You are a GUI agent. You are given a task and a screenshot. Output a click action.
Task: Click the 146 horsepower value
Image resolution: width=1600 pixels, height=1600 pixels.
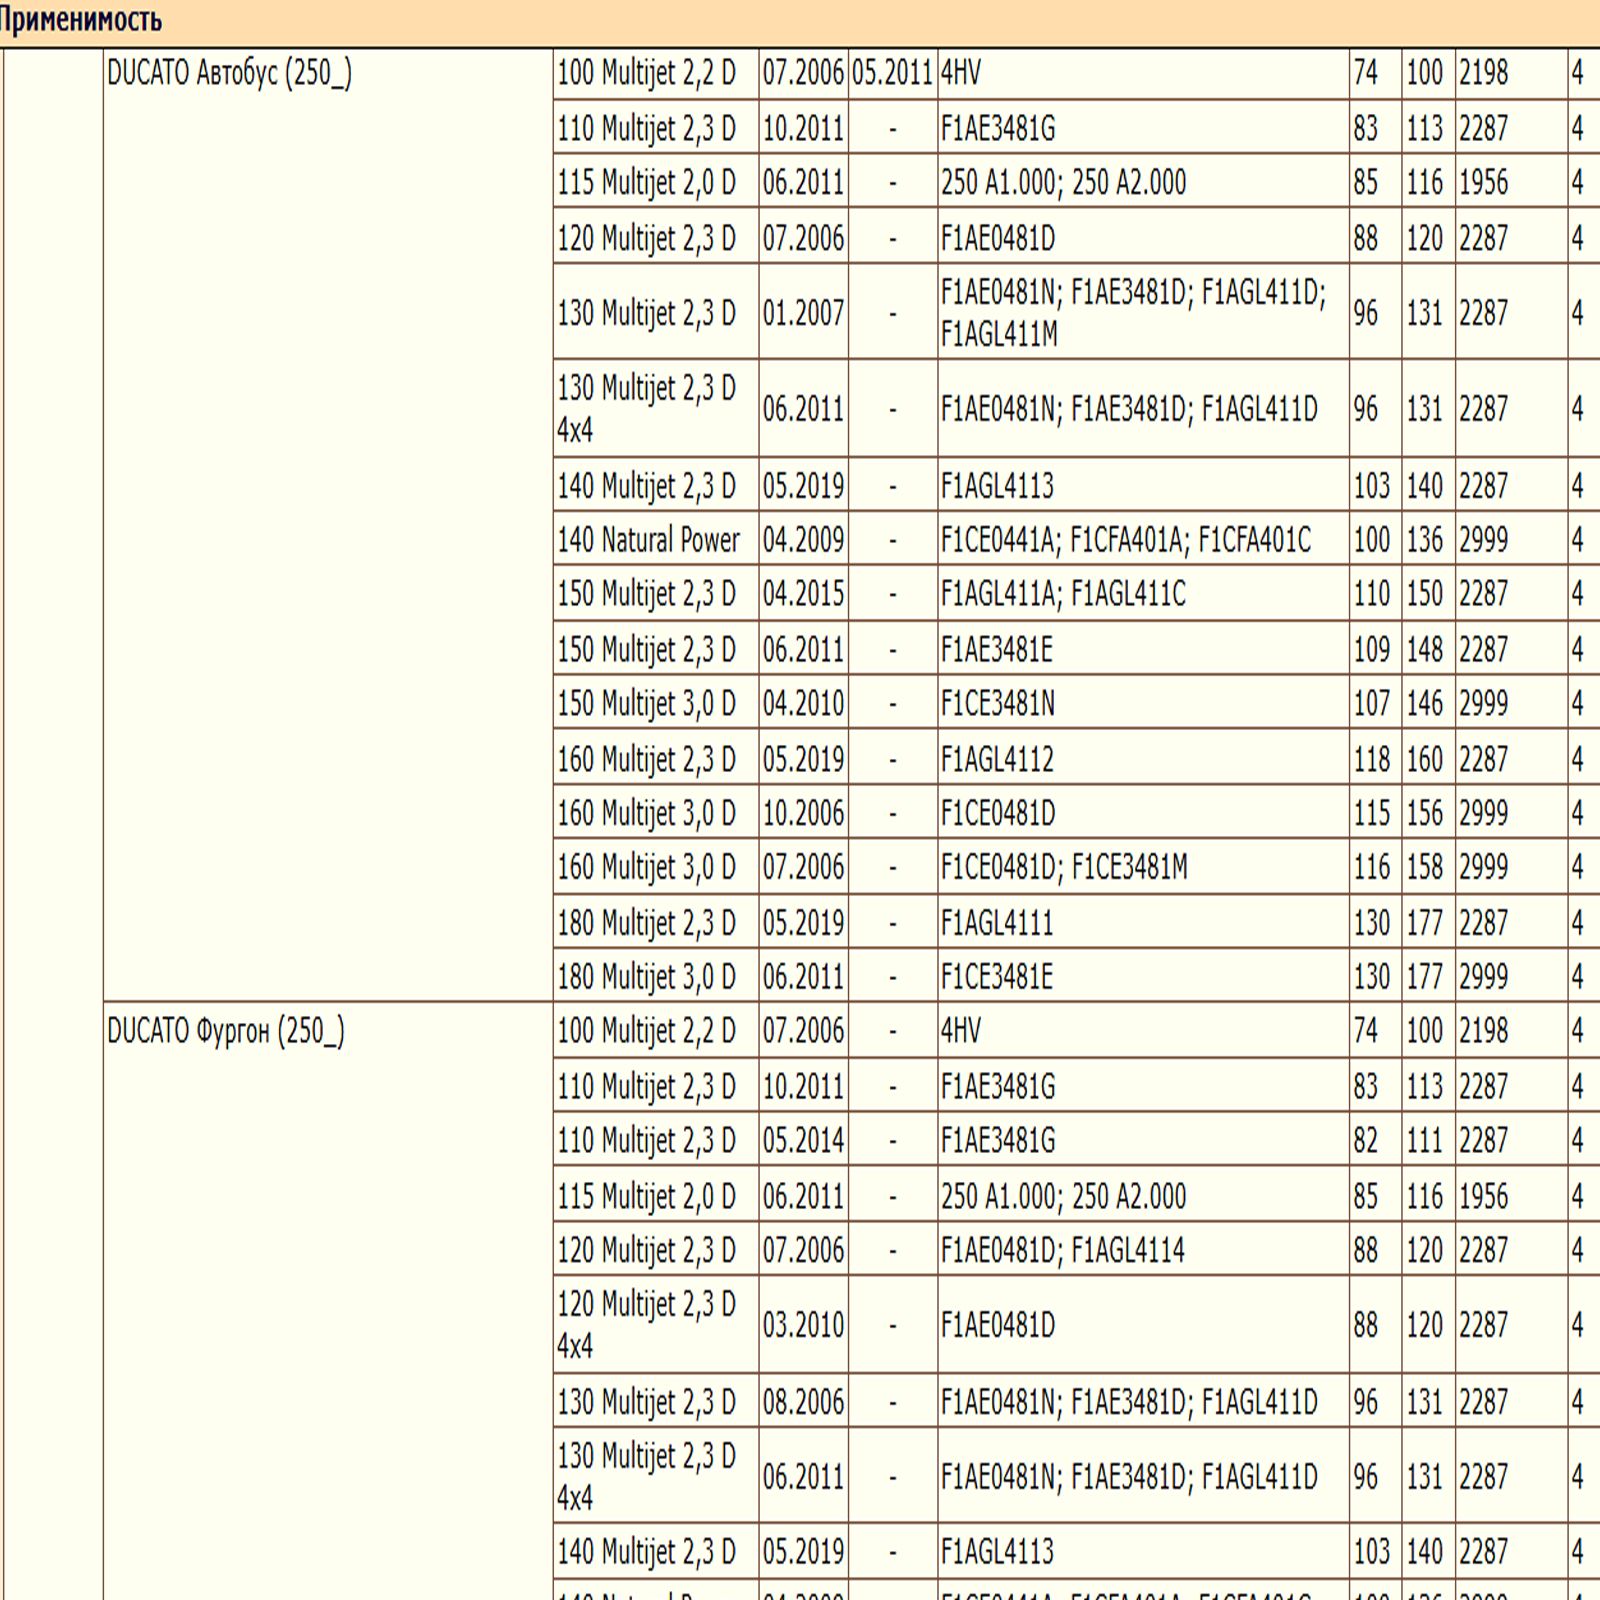click(1425, 704)
